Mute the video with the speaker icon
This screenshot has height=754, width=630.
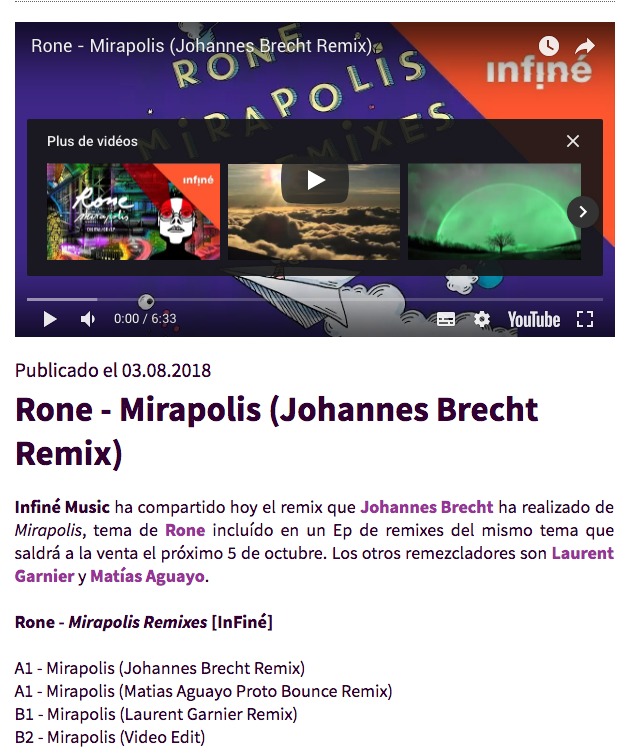pos(88,319)
